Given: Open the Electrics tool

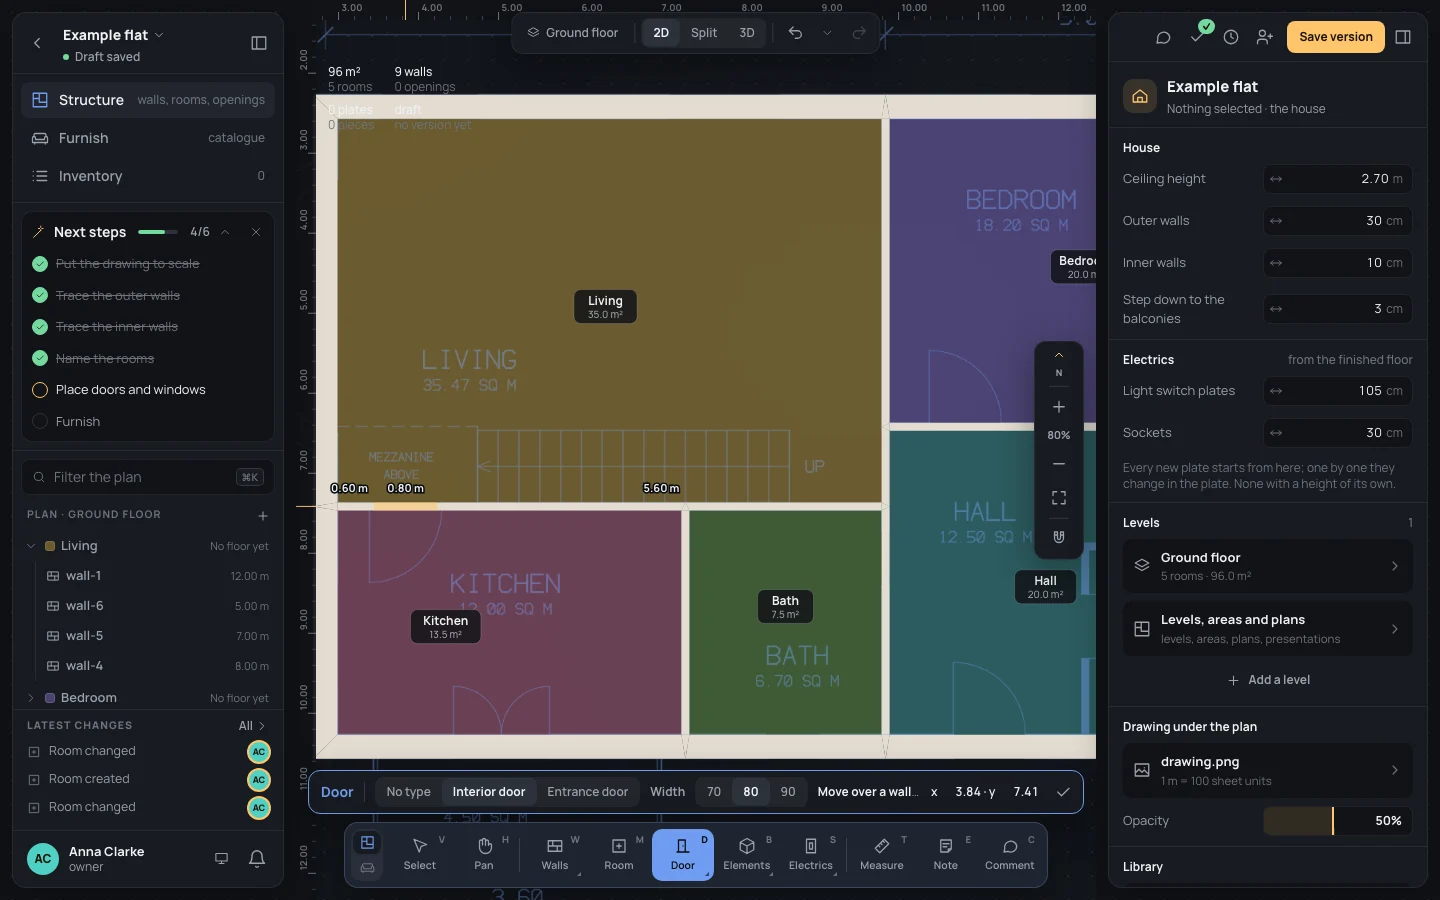Looking at the screenshot, I should 810,855.
